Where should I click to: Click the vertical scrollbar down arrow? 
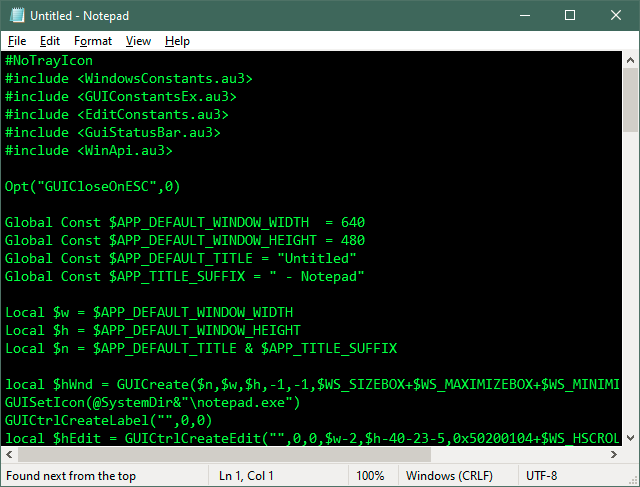630,438
